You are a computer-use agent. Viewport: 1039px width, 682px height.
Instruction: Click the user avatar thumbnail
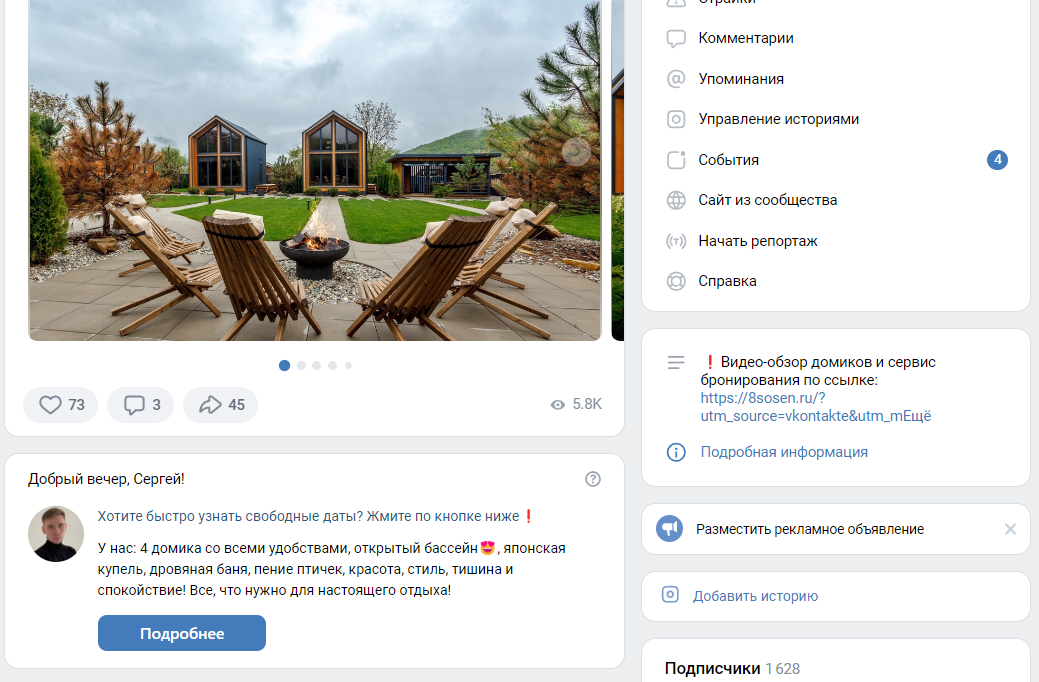coord(56,534)
